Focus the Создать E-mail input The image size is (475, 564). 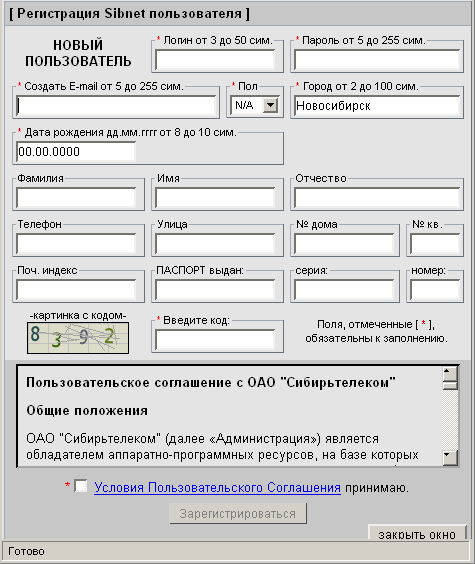coord(116,105)
